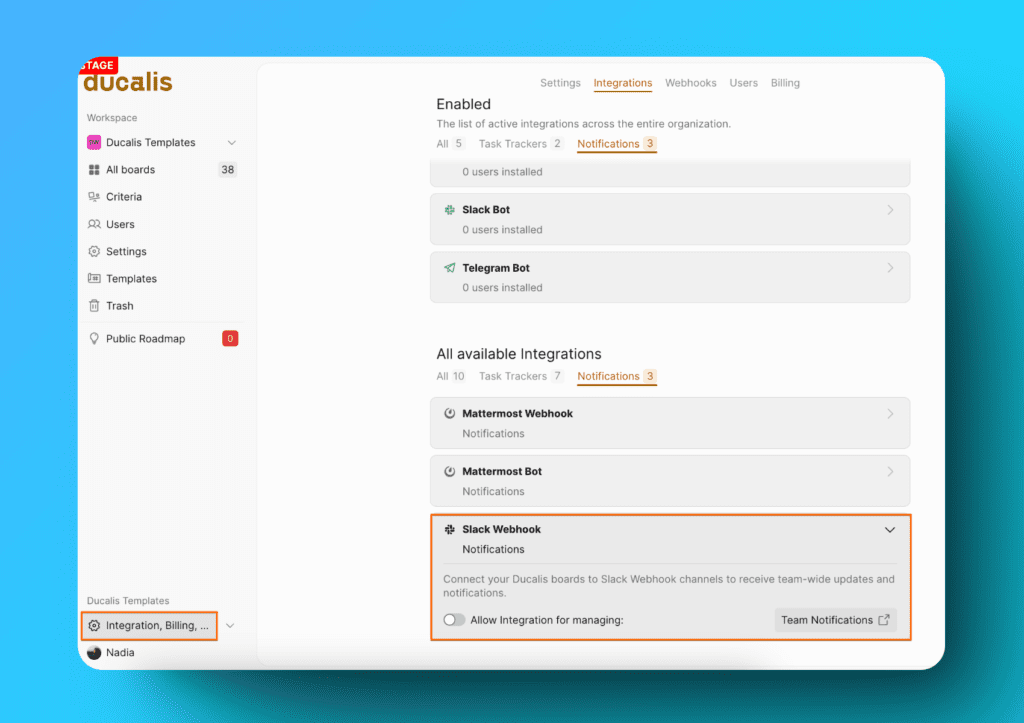
Task: Click the Criteria icon in sidebar
Action: pyautogui.click(x=94, y=197)
